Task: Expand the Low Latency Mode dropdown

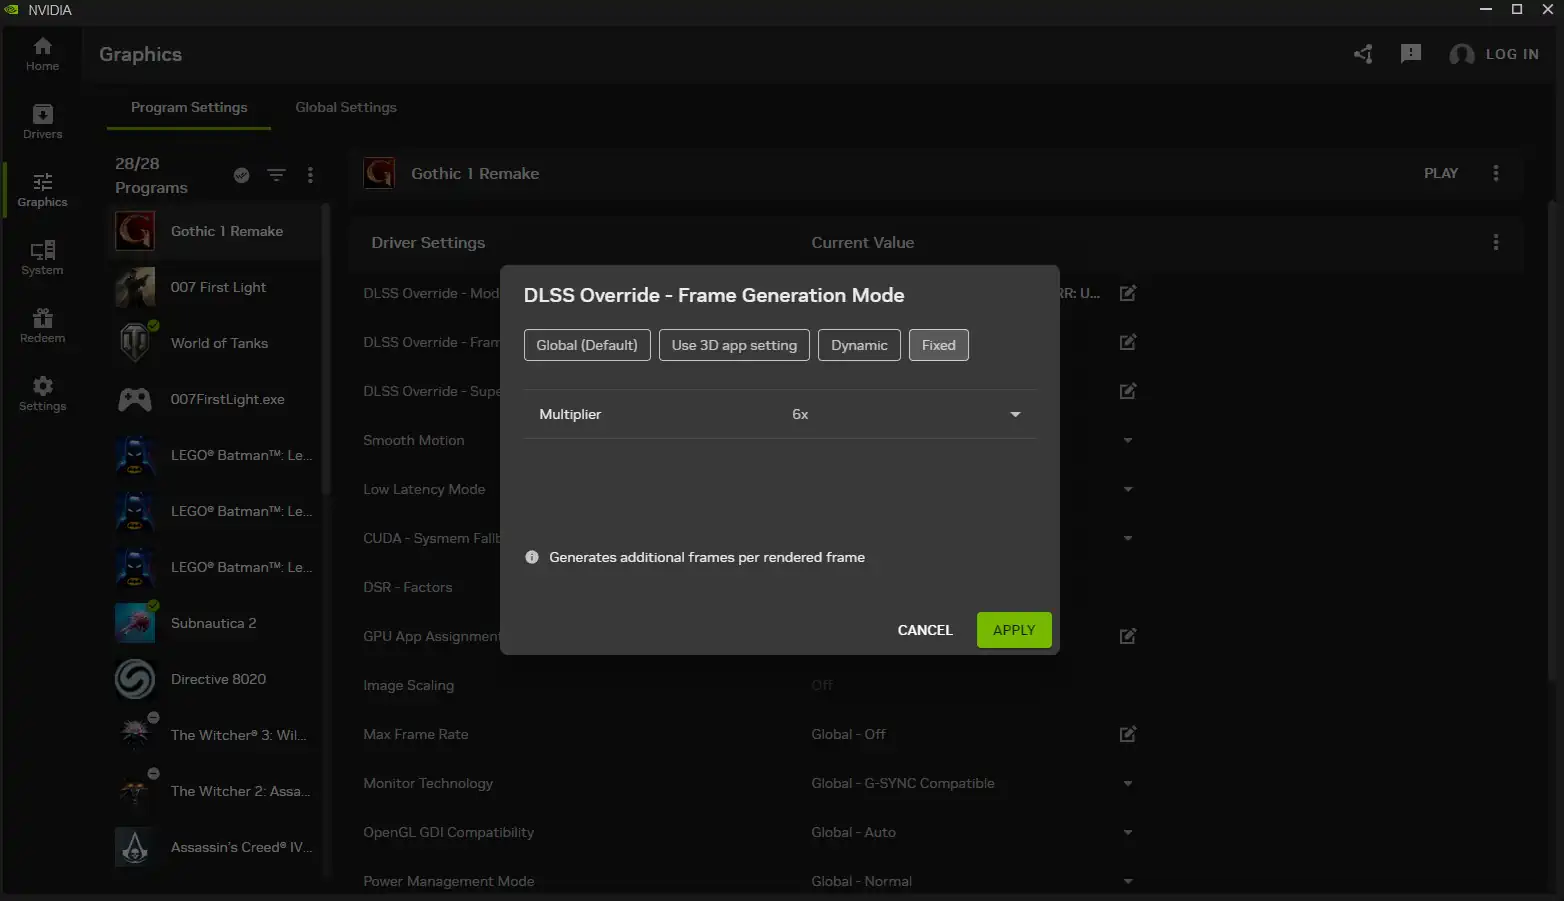Action: tap(1128, 490)
